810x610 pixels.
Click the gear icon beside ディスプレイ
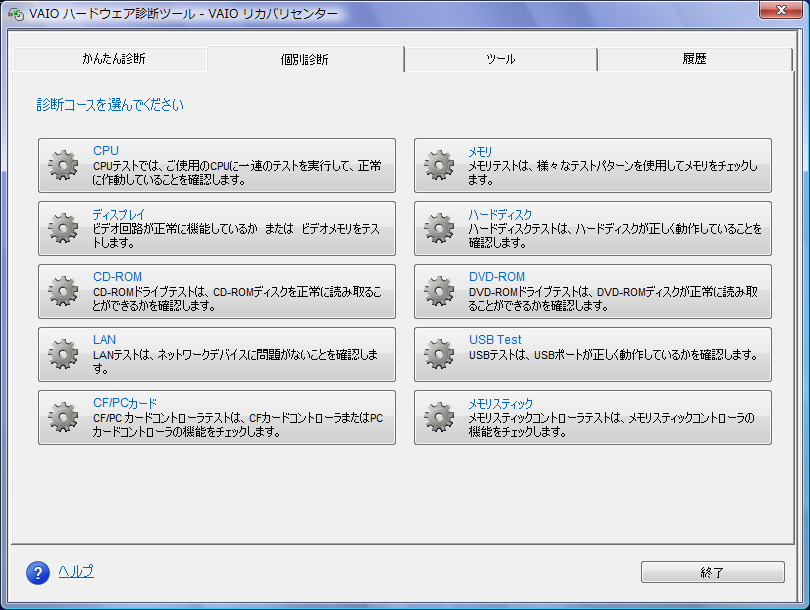tap(63, 228)
